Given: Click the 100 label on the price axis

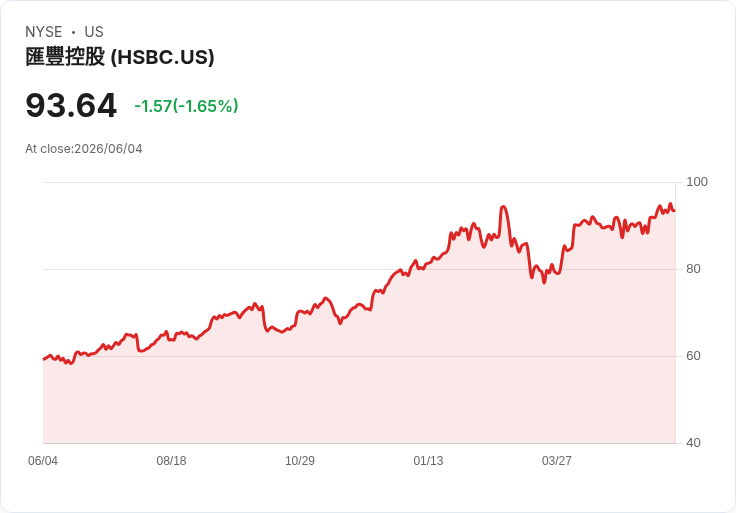Looking at the screenshot, I should coord(697,182).
